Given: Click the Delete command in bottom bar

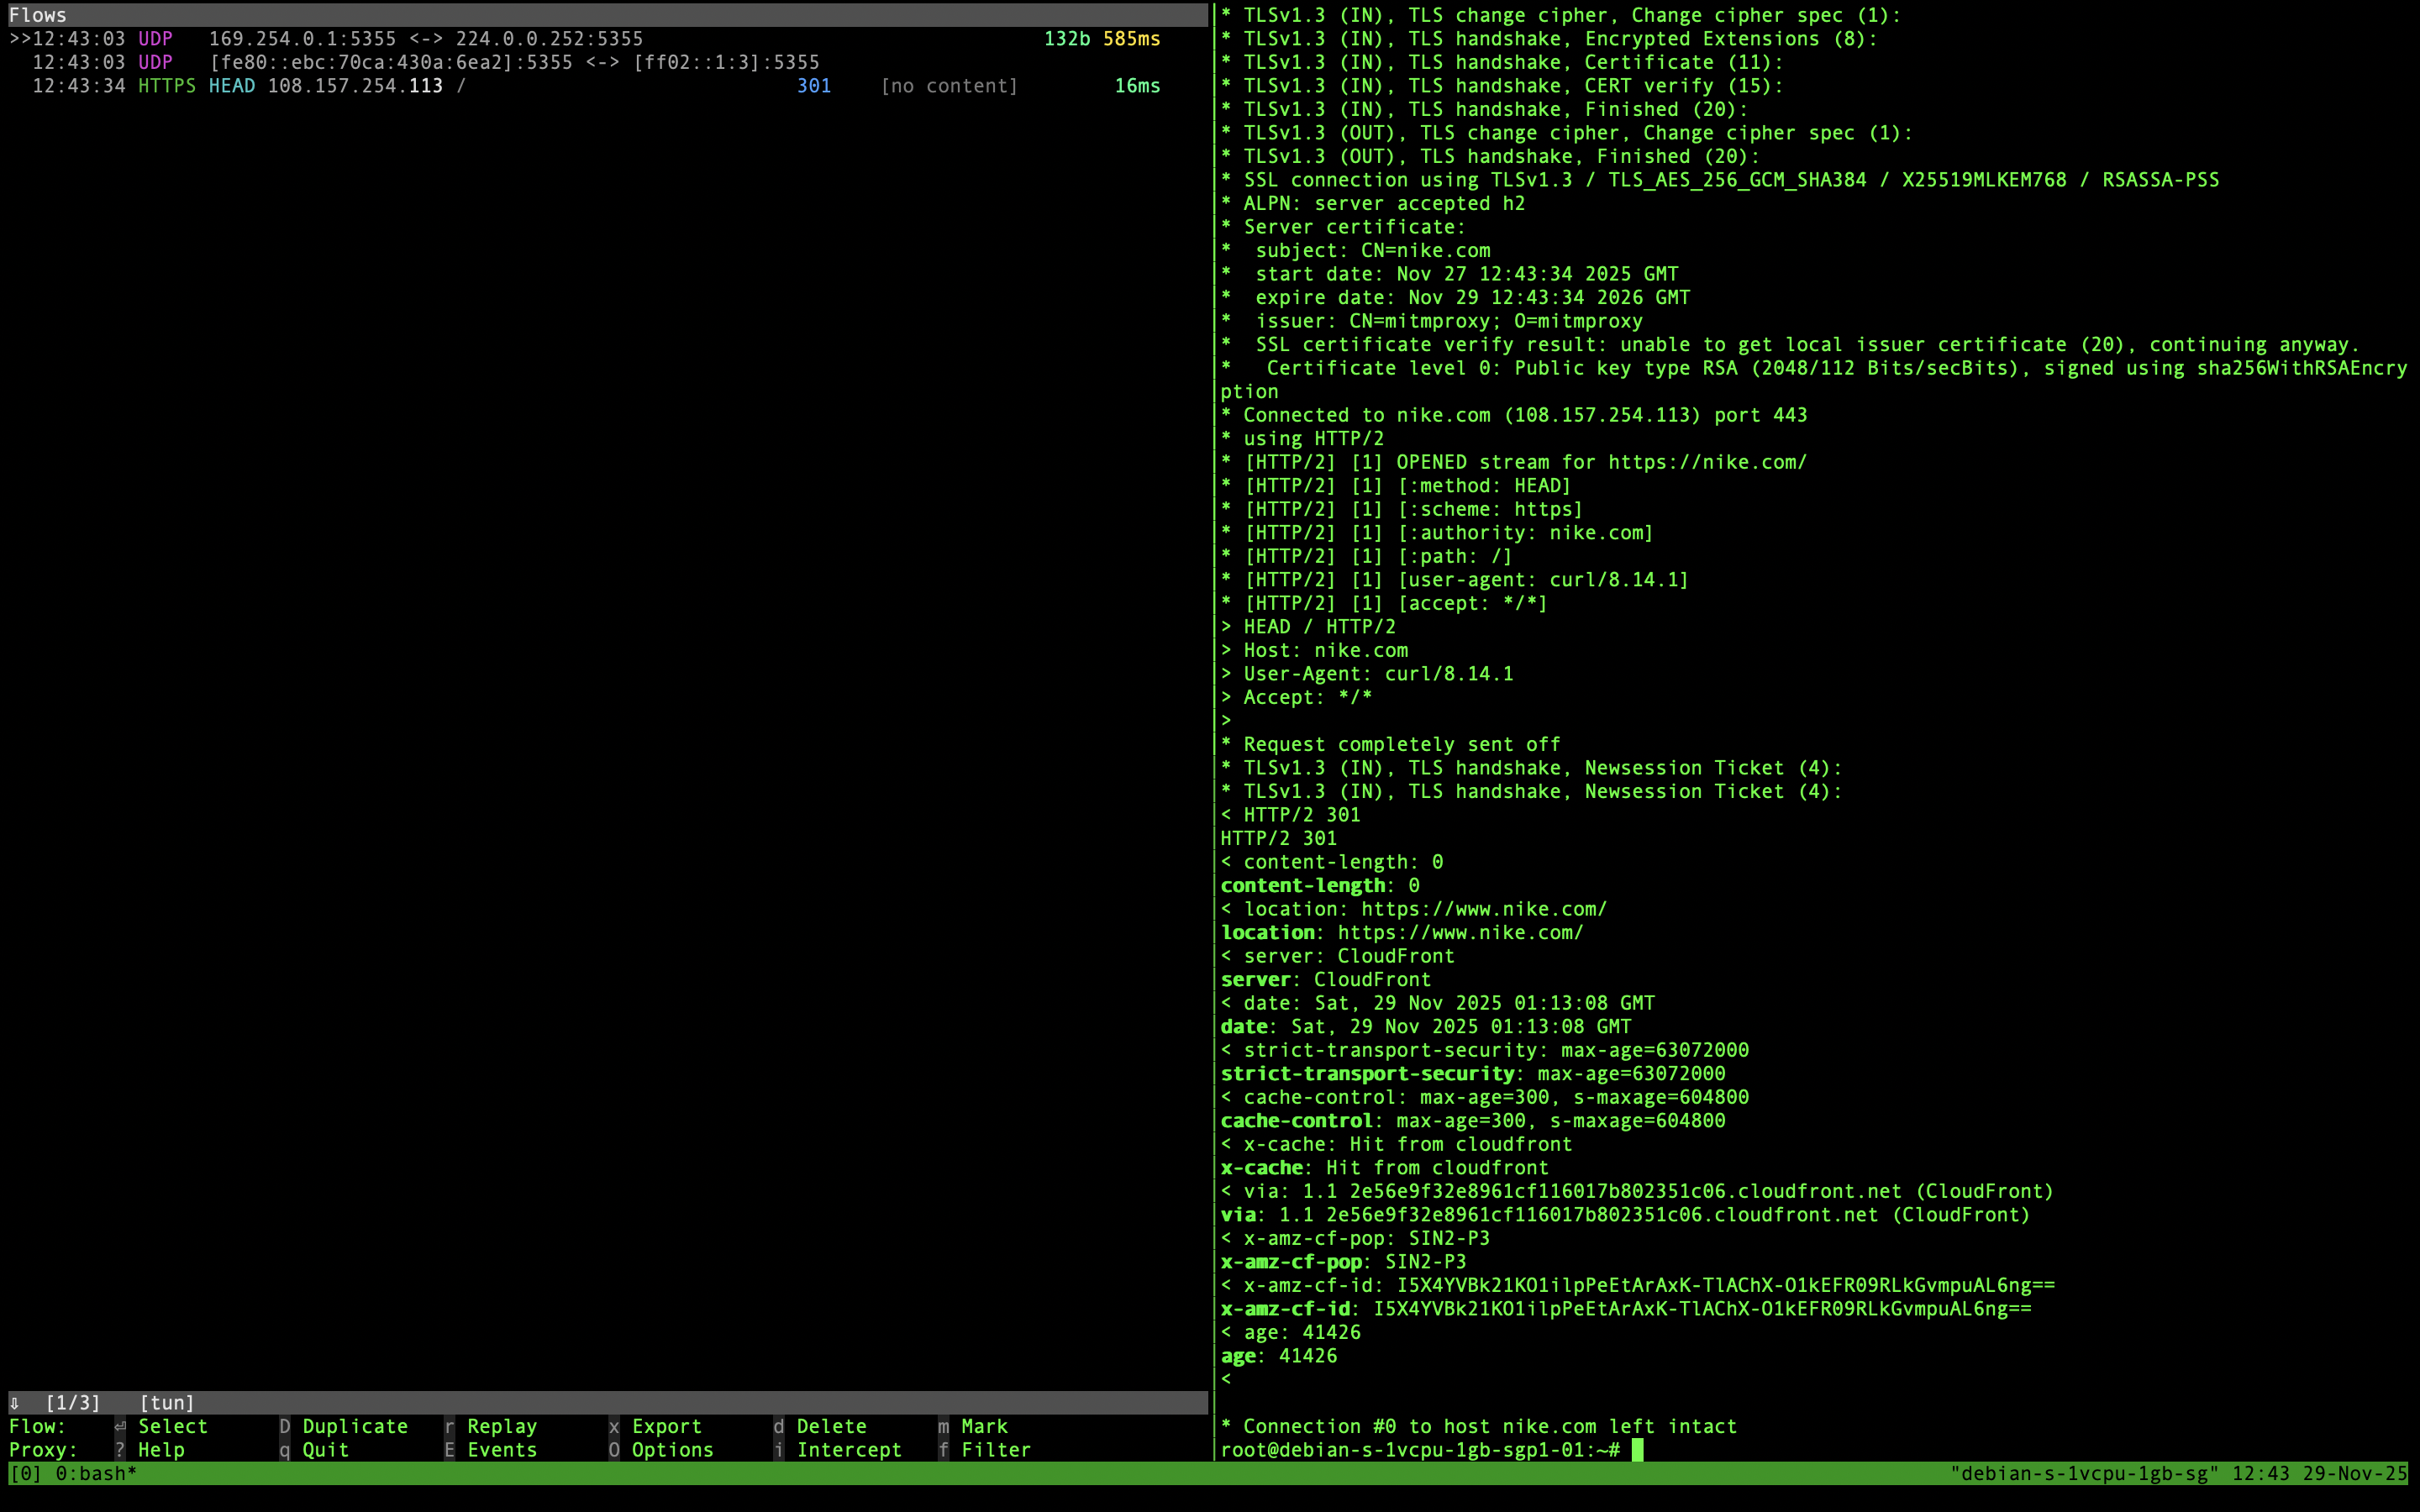Looking at the screenshot, I should click(x=830, y=1427).
